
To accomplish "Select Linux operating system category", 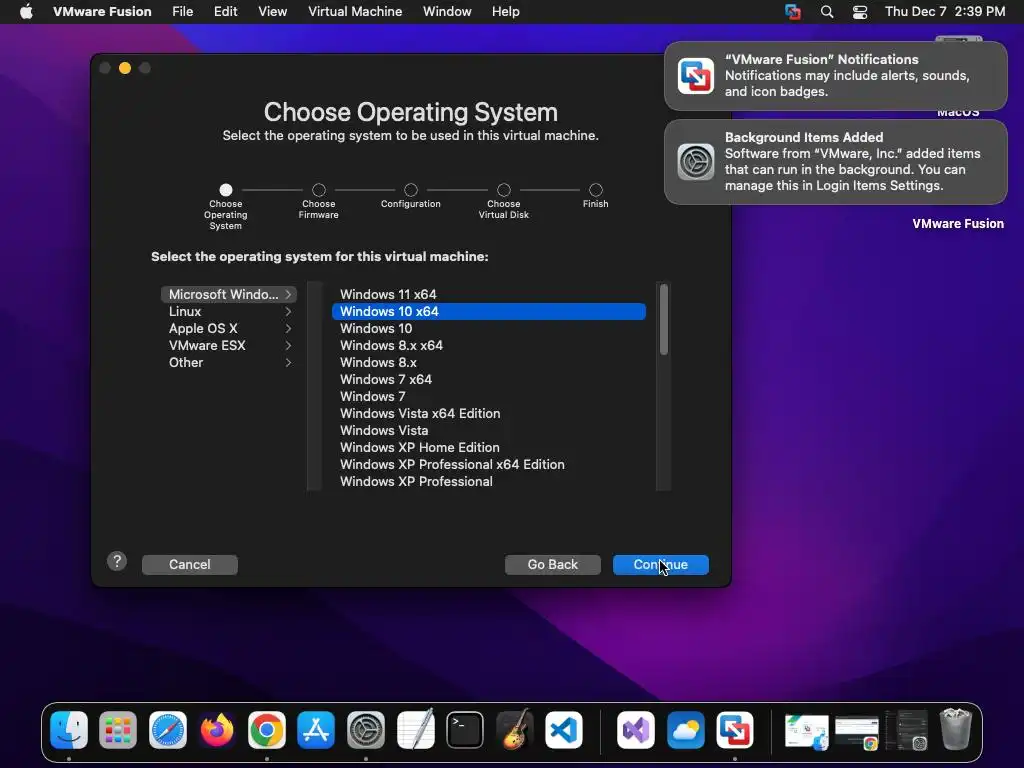I will [229, 312].
